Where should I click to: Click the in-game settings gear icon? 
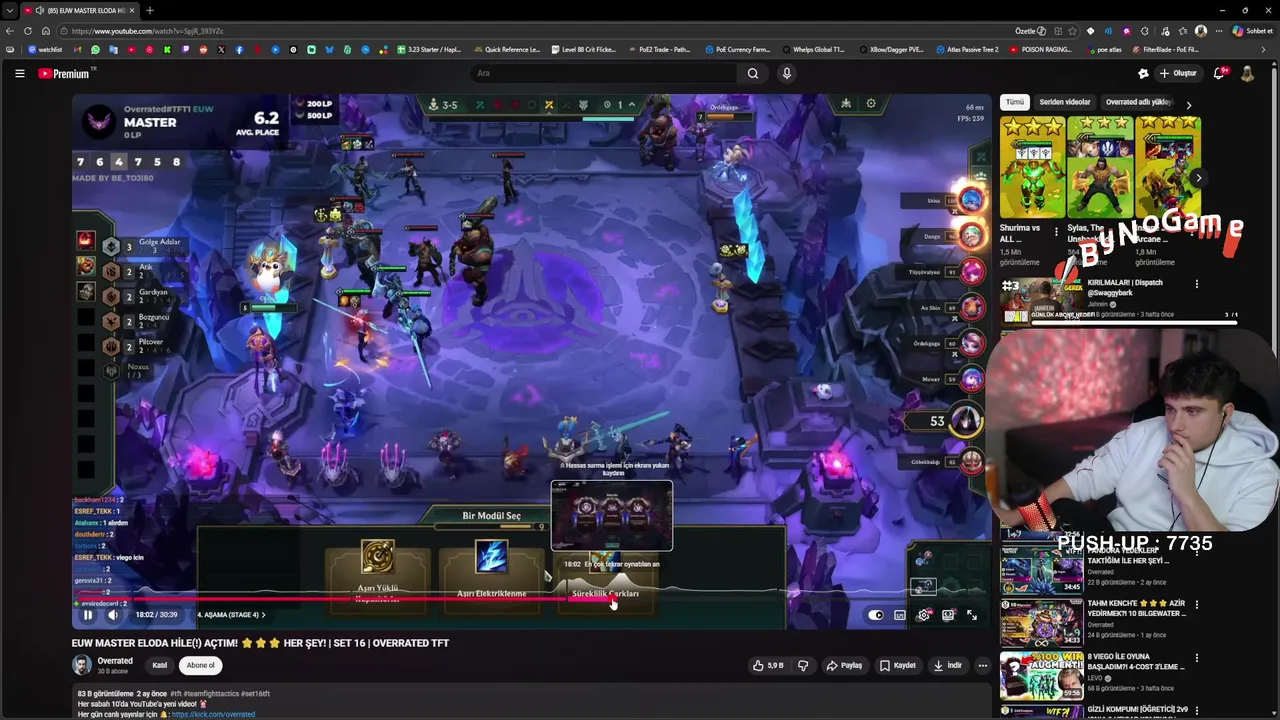click(x=871, y=103)
